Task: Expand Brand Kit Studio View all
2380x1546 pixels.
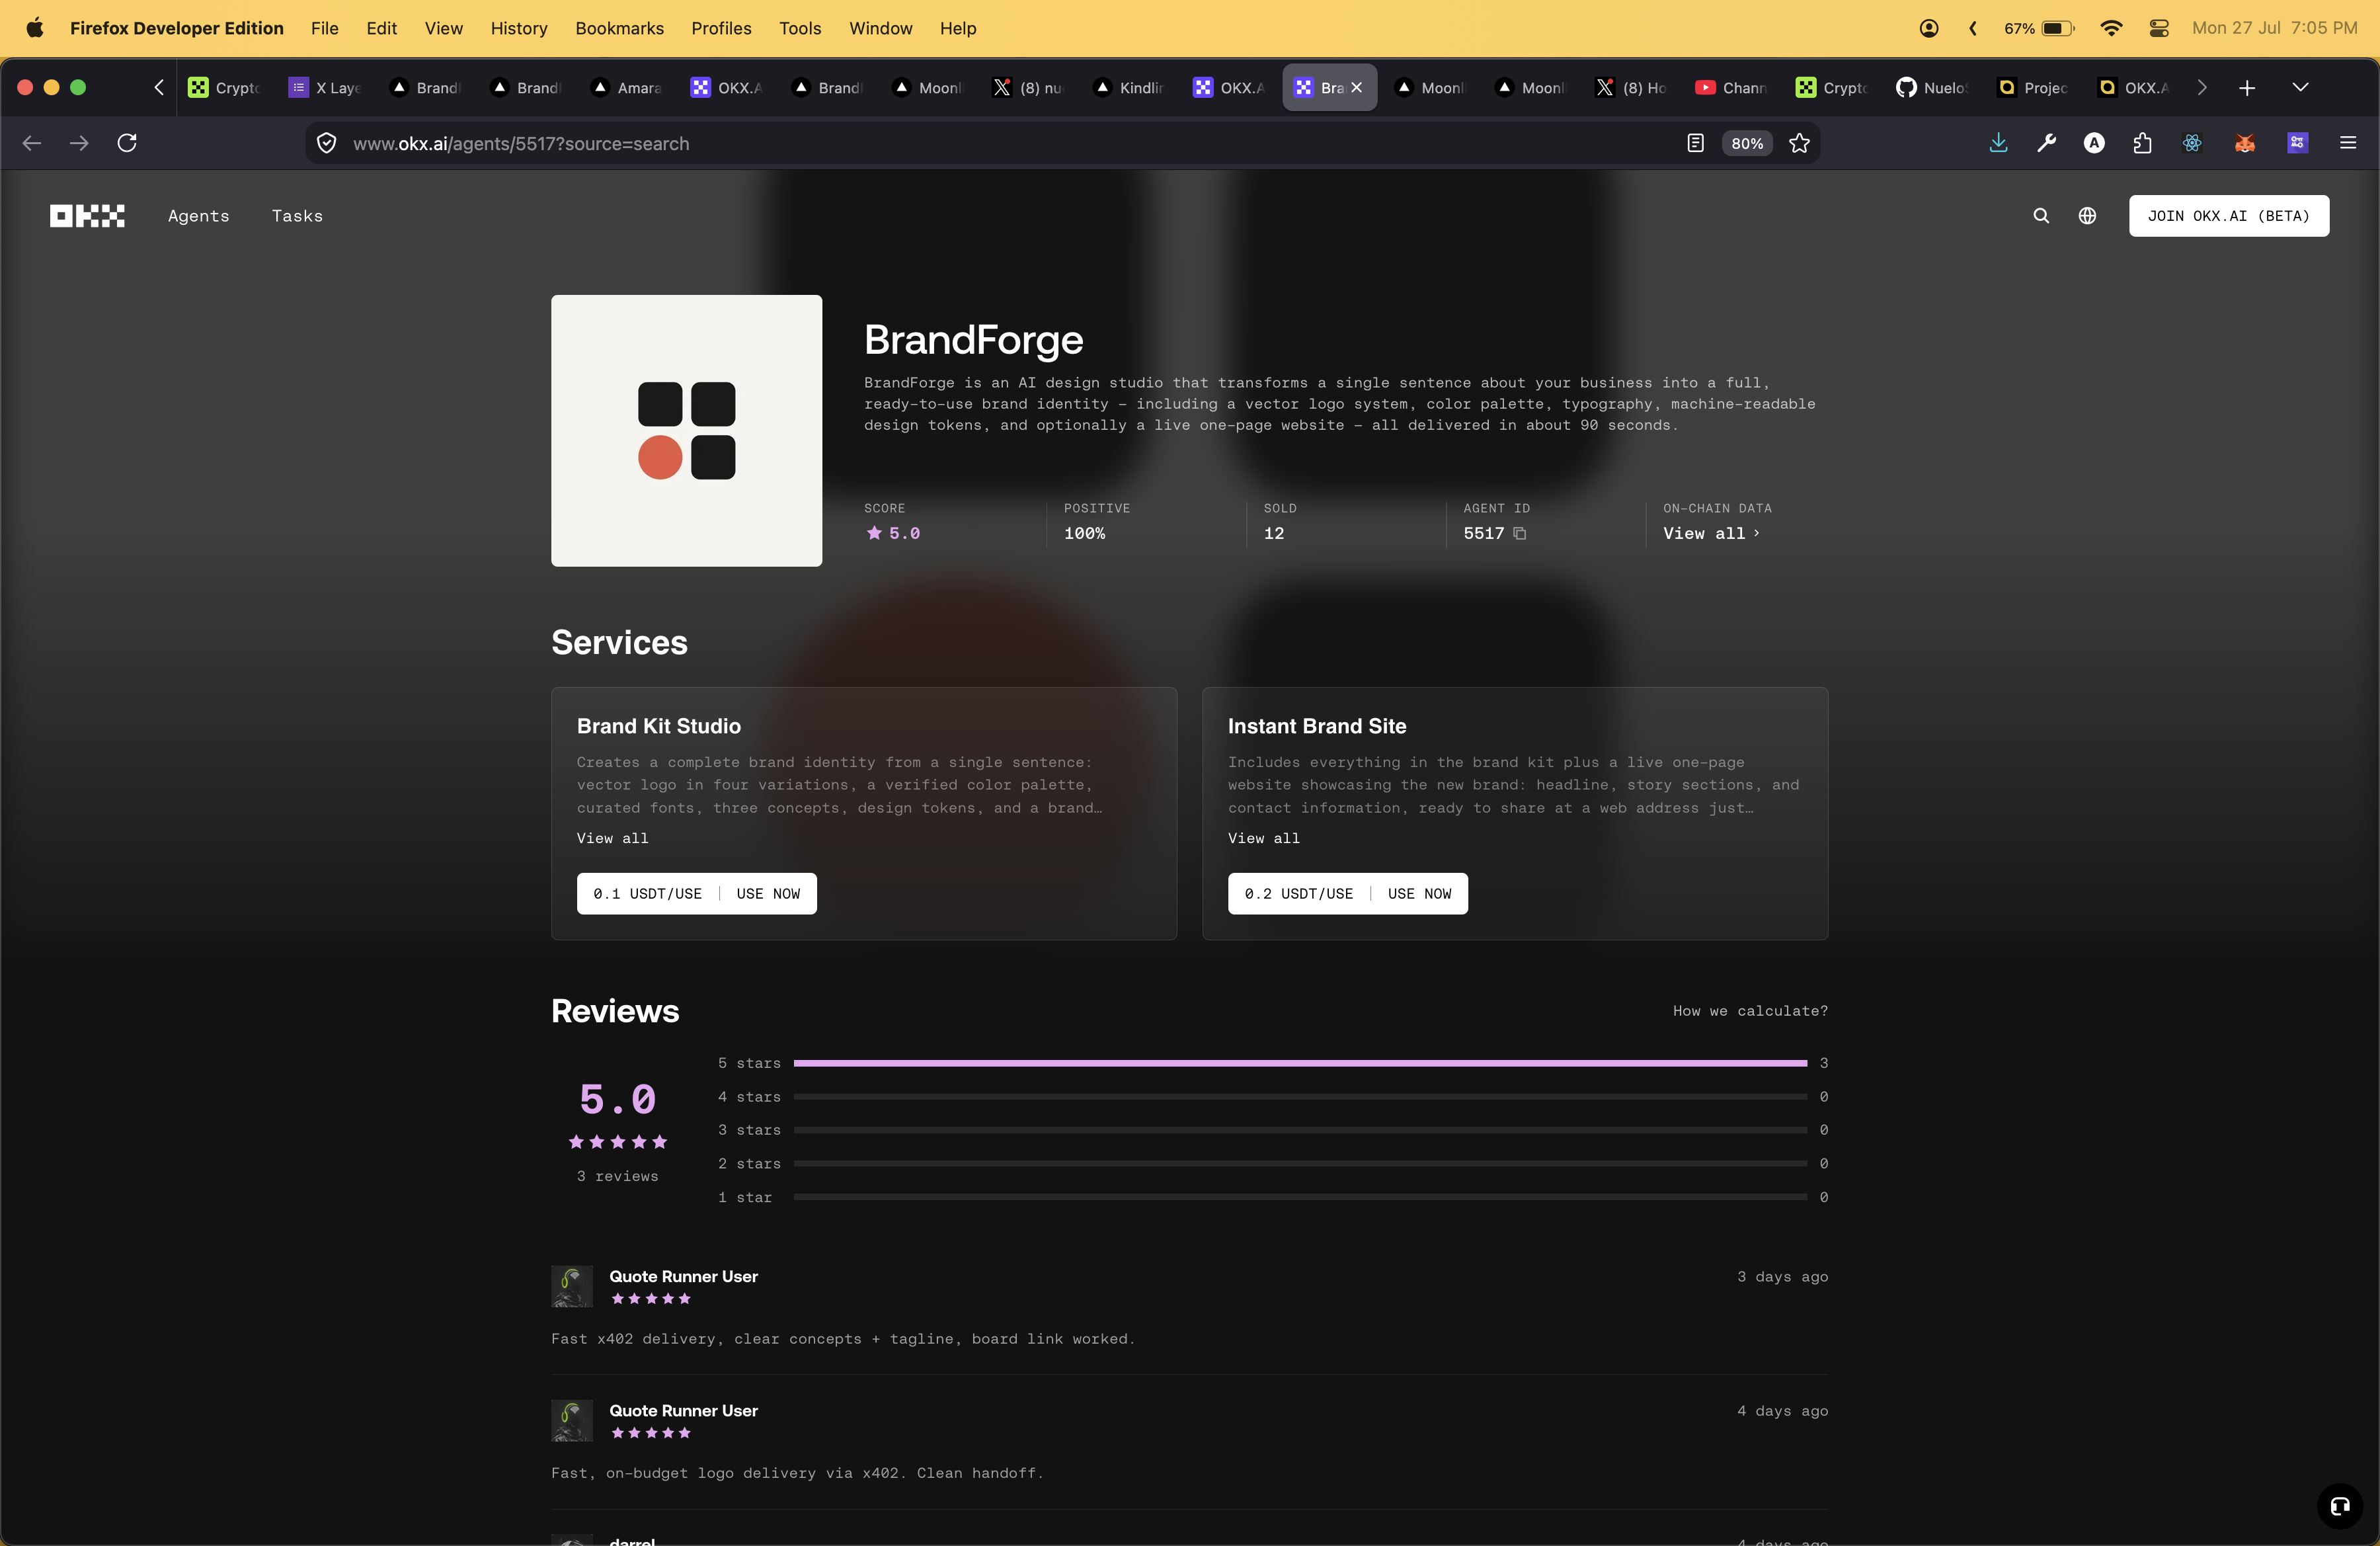Action: pyautogui.click(x=612, y=838)
